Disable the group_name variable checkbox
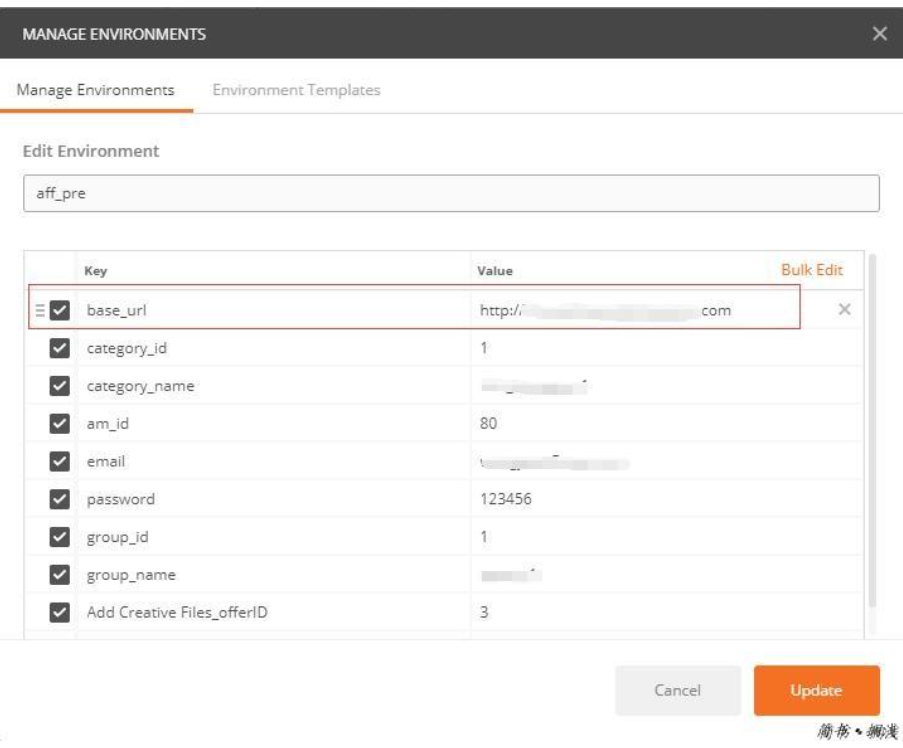903x748 pixels. pos(59,575)
